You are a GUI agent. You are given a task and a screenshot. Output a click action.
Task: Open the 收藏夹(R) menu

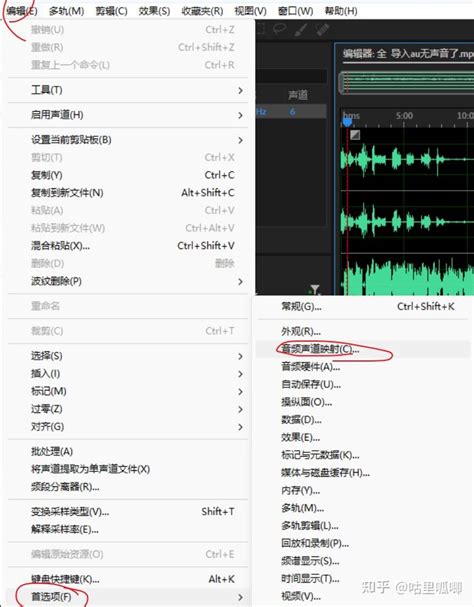click(202, 11)
